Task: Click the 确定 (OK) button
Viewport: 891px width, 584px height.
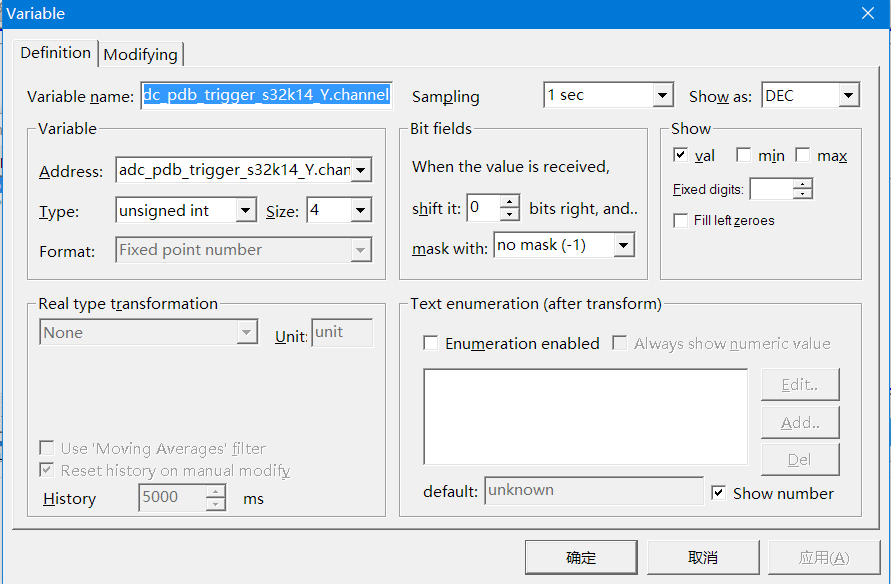Action: pos(580,558)
